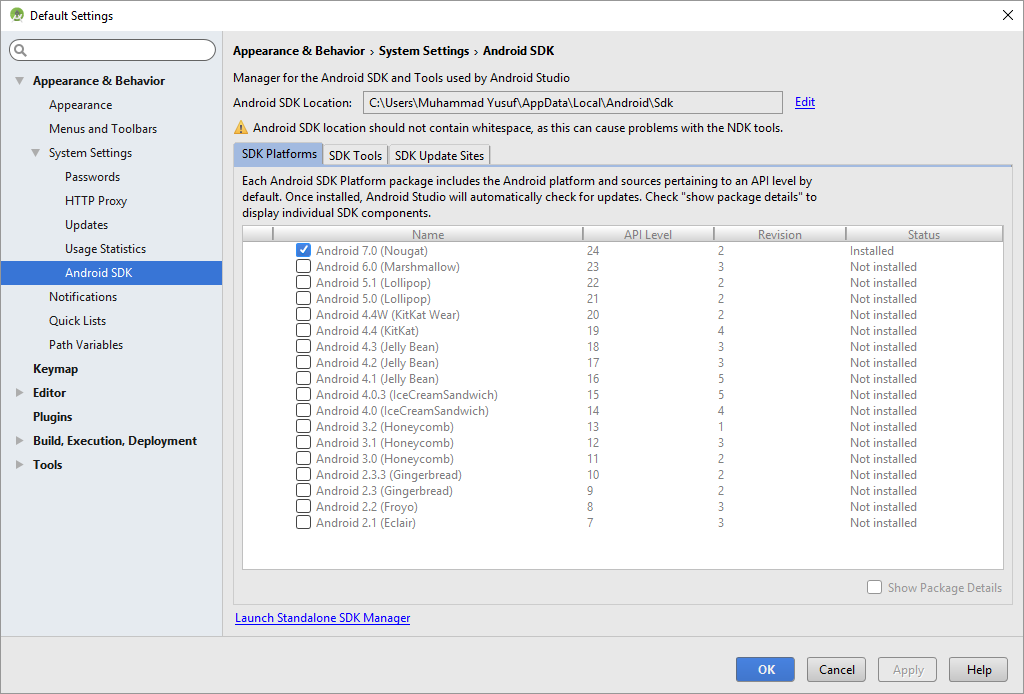Check Android 2.2 (Froyo) checkbox
Image resolution: width=1024 pixels, height=694 pixels.
(303, 506)
